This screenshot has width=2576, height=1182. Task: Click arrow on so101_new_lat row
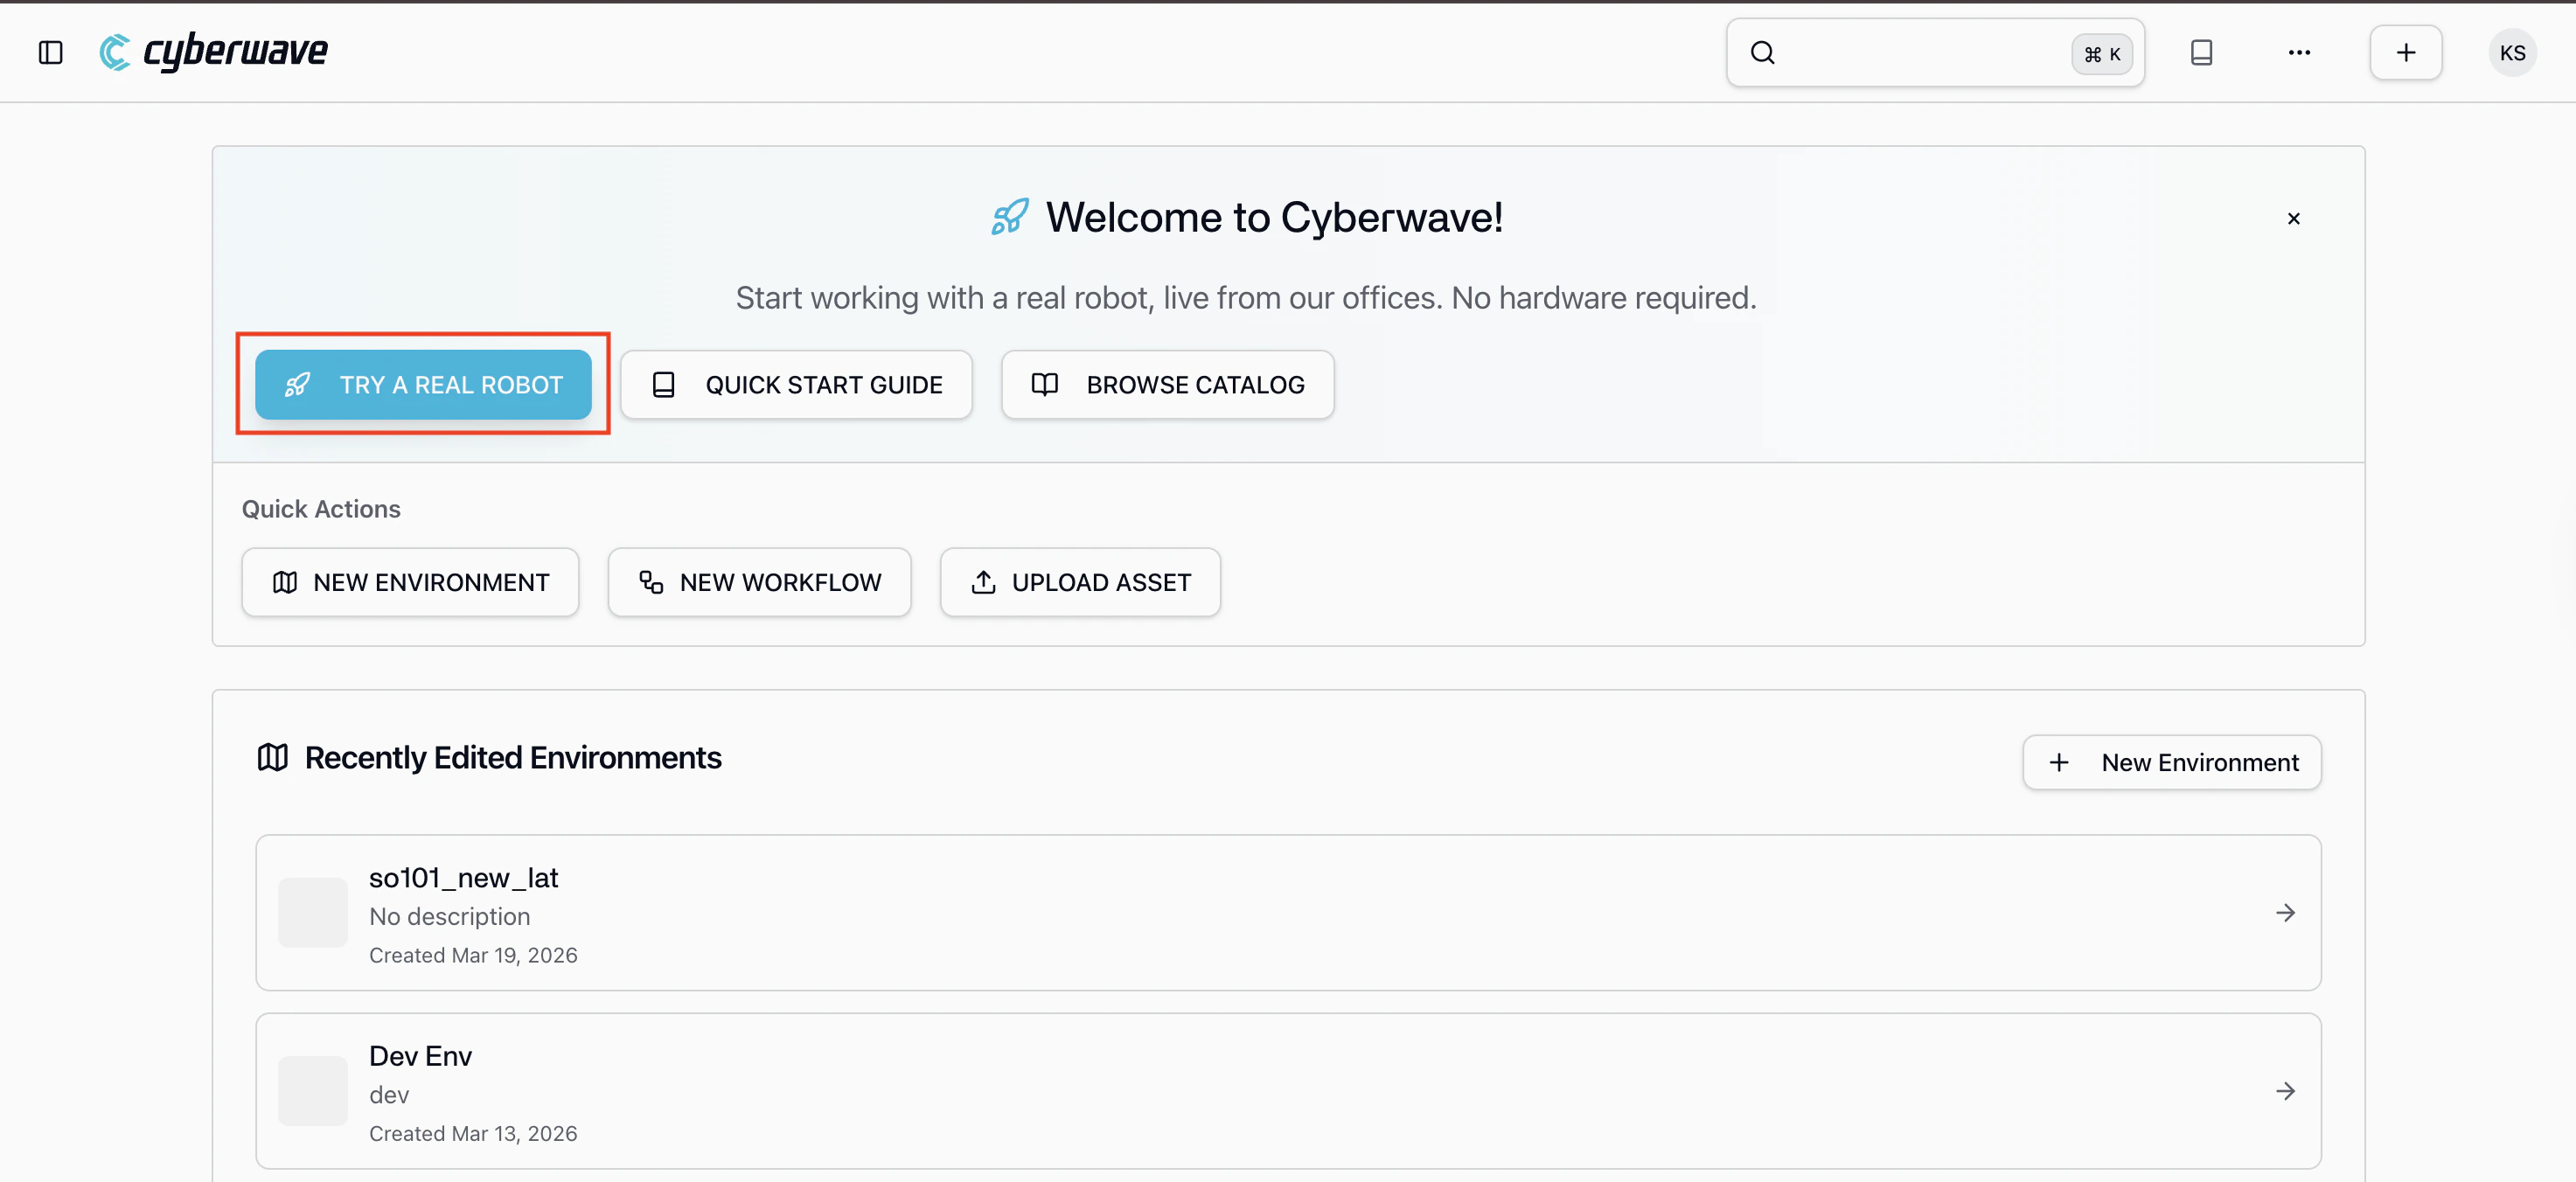[2285, 913]
